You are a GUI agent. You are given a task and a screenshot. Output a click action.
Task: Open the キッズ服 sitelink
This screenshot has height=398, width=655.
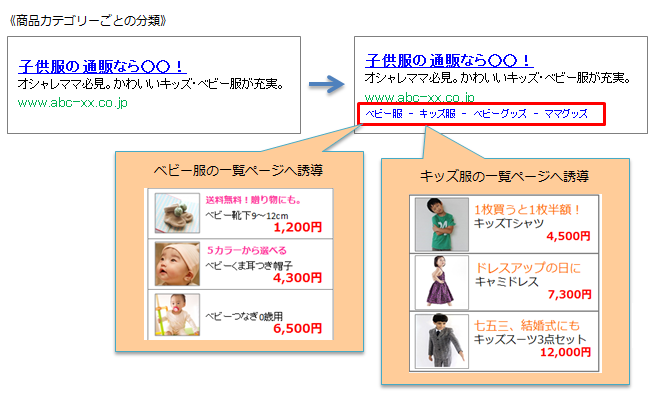click(x=437, y=114)
